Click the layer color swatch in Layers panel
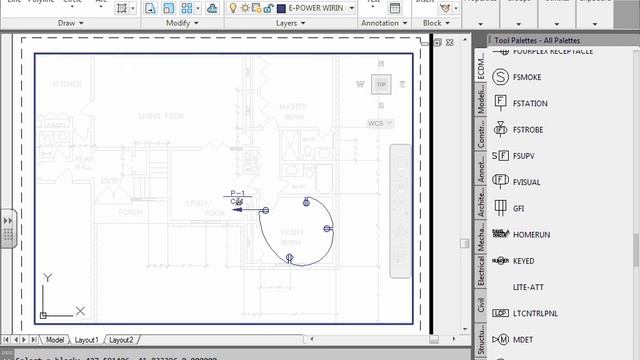Viewport: 640px width, 360px height. [x=281, y=8]
